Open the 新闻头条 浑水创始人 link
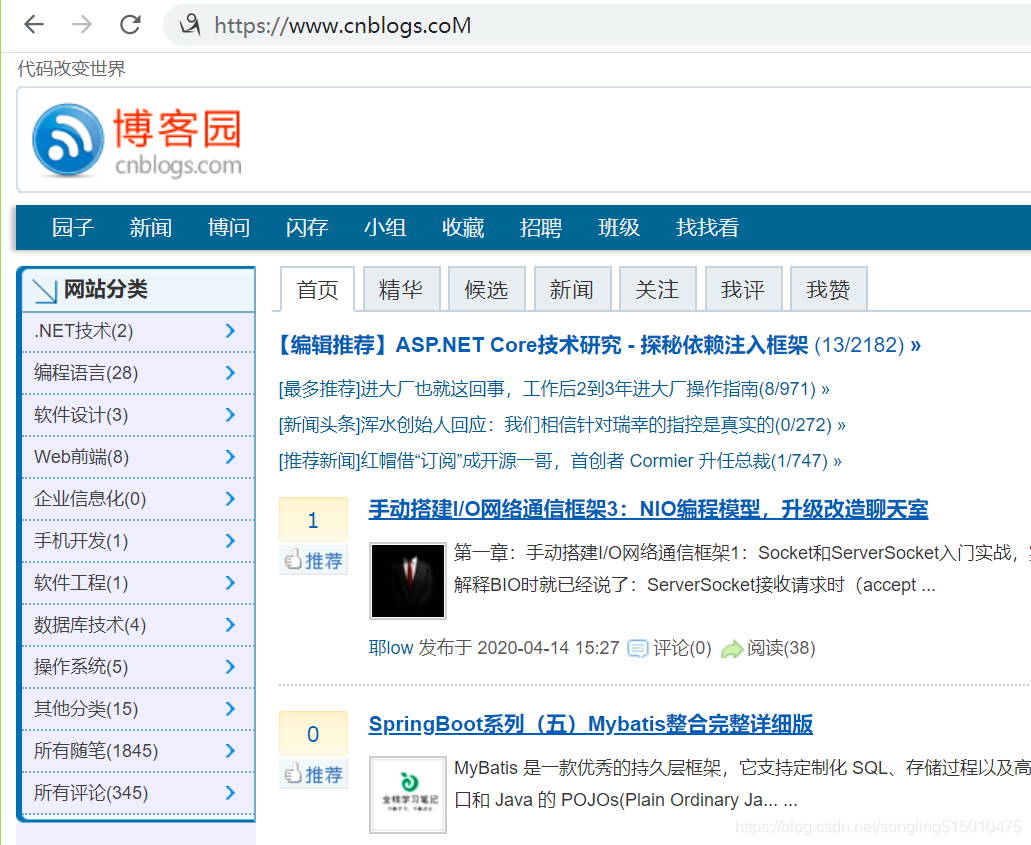The height and width of the screenshot is (845, 1031). (562, 425)
